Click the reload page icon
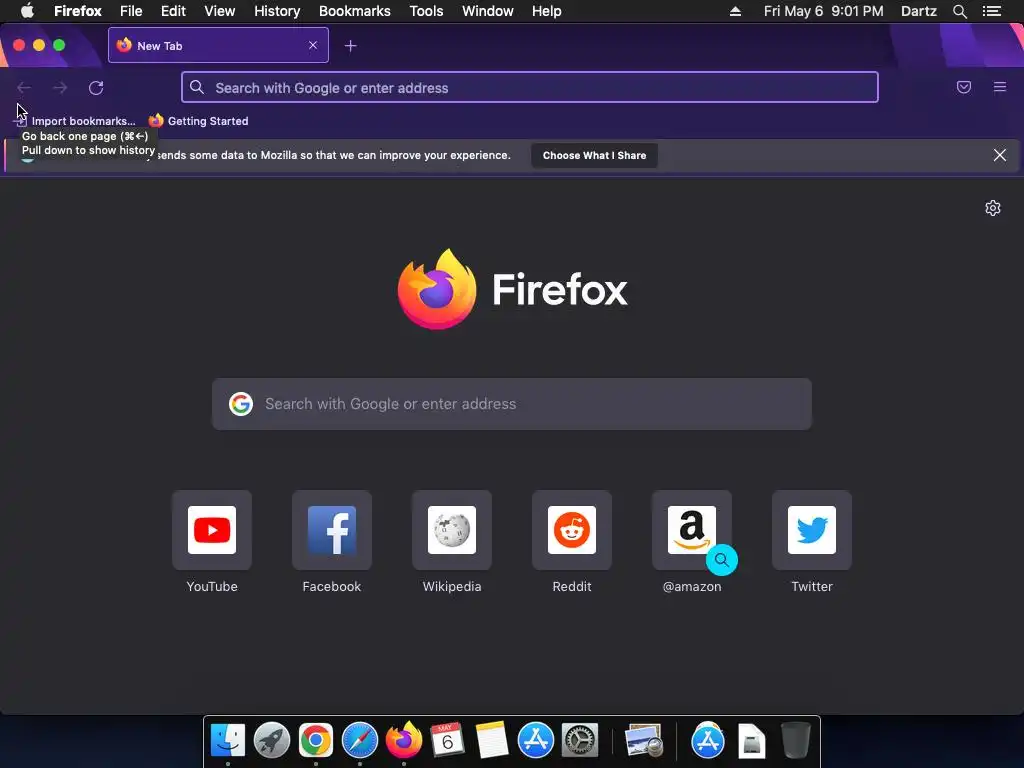 pyautogui.click(x=96, y=88)
